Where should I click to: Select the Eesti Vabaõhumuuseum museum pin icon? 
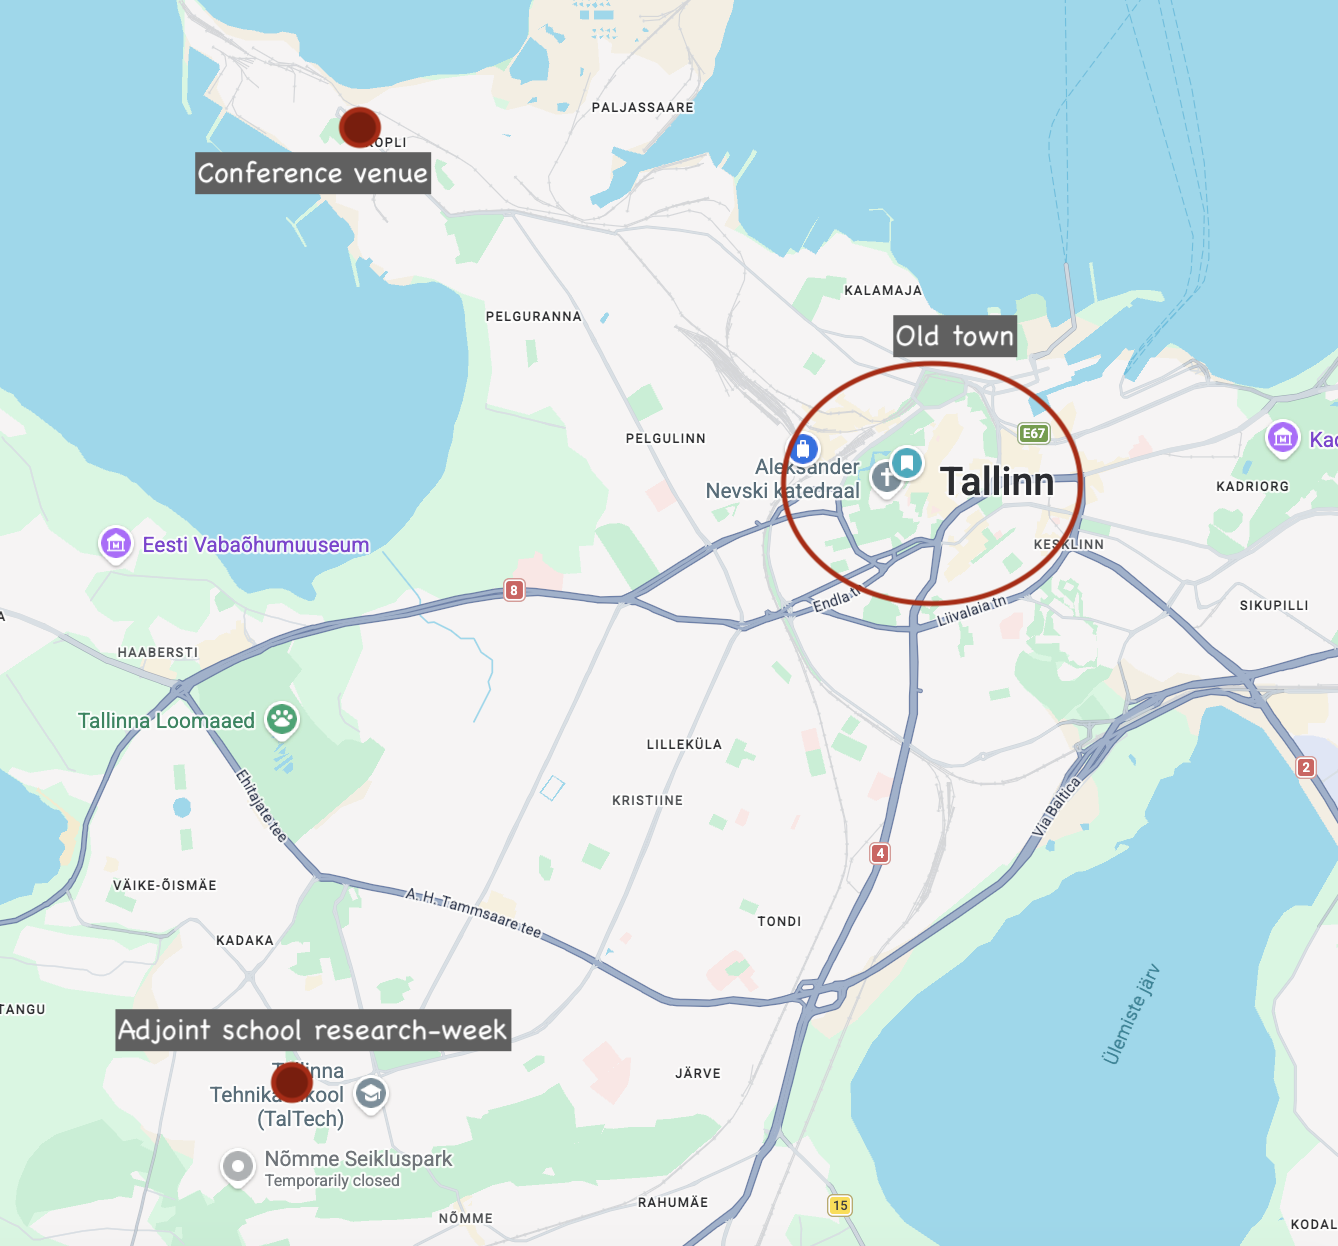tap(116, 544)
